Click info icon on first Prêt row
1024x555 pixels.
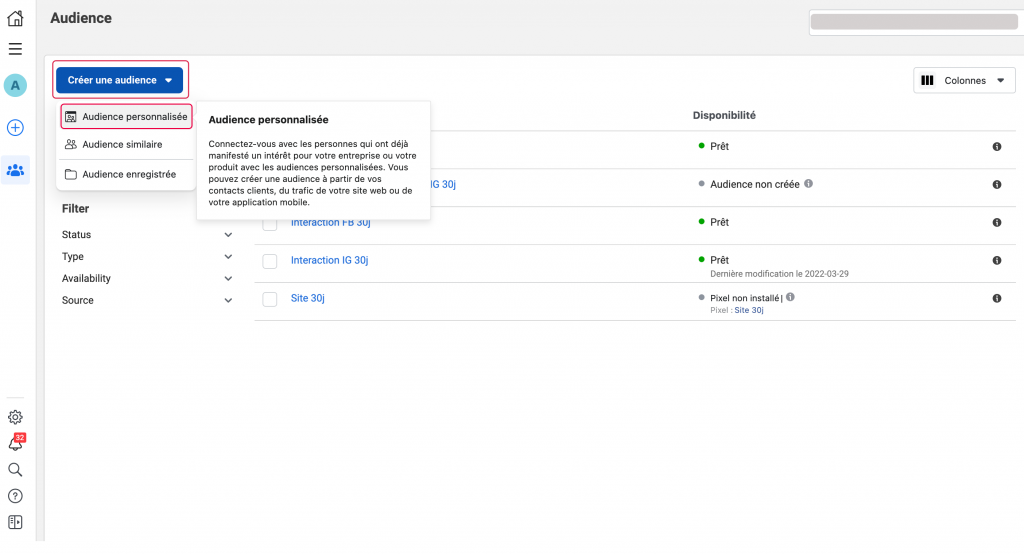pos(997,146)
